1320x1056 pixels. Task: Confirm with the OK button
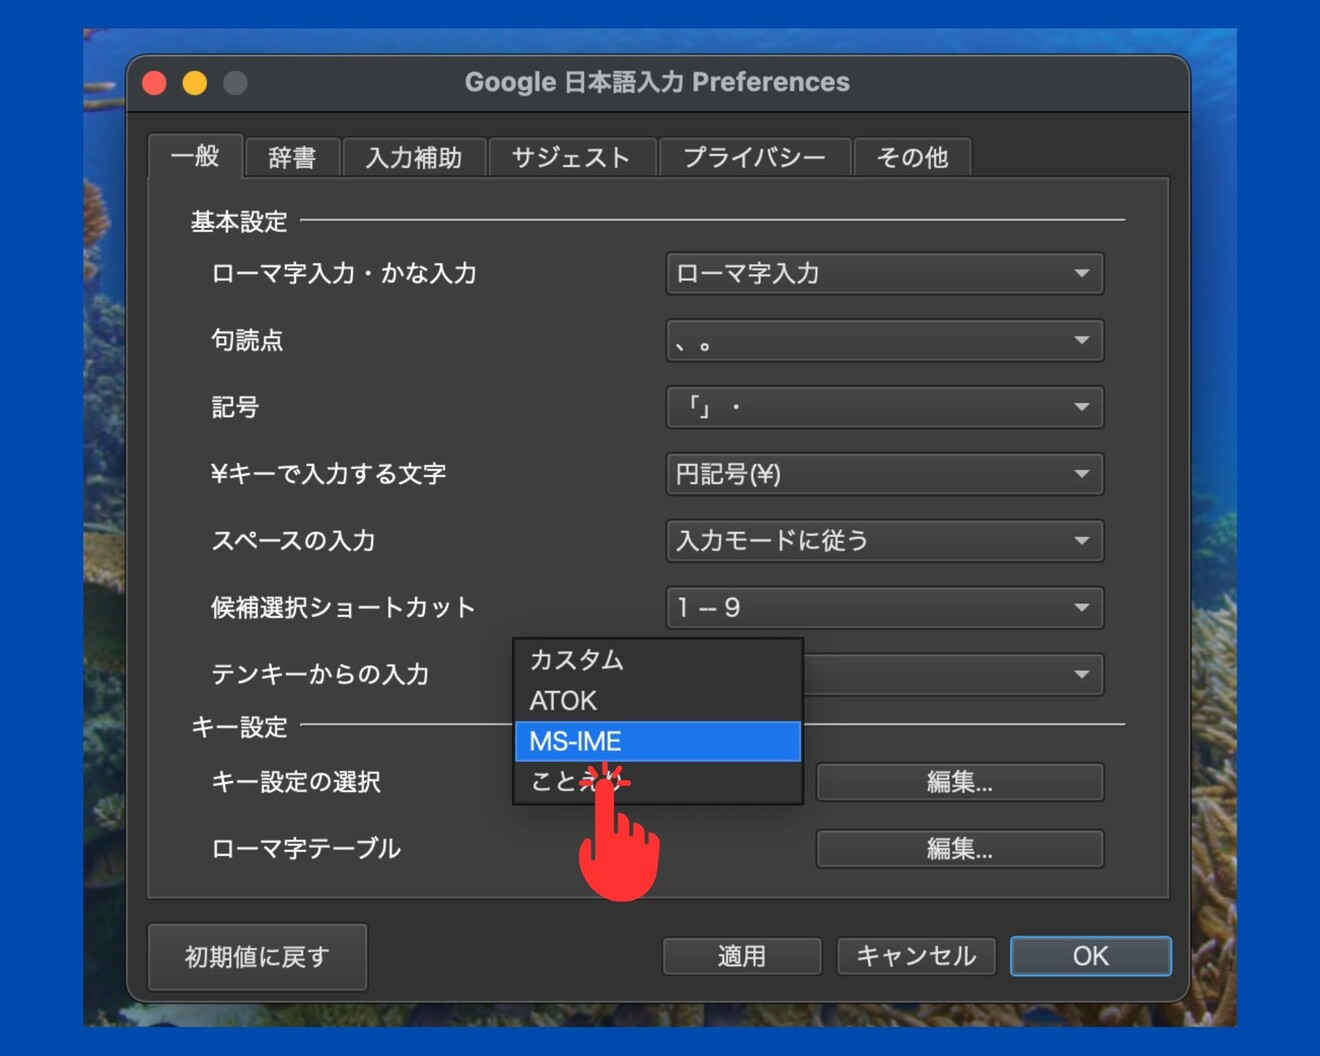click(1091, 956)
